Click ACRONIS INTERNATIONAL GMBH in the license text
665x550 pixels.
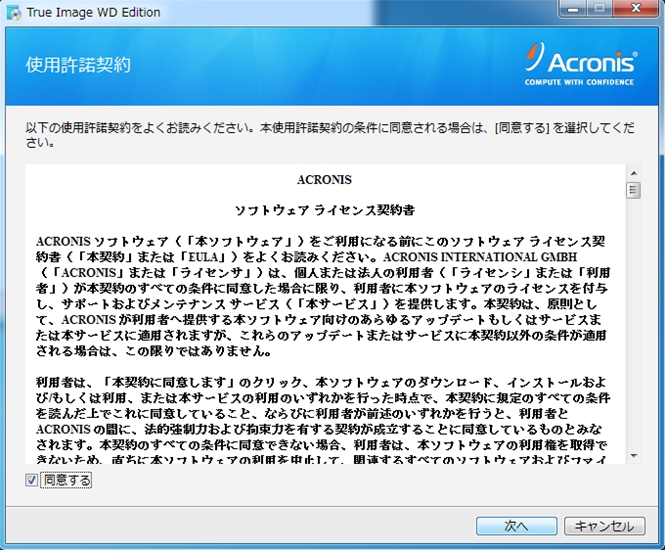click(x=480, y=257)
